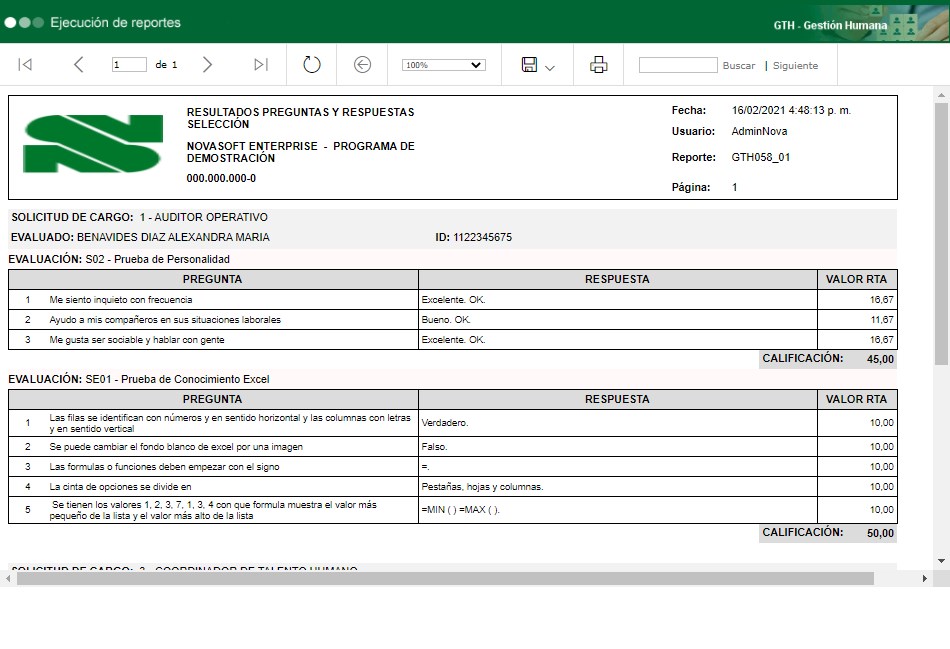Click the floppy disk export icon

click(x=529, y=65)
